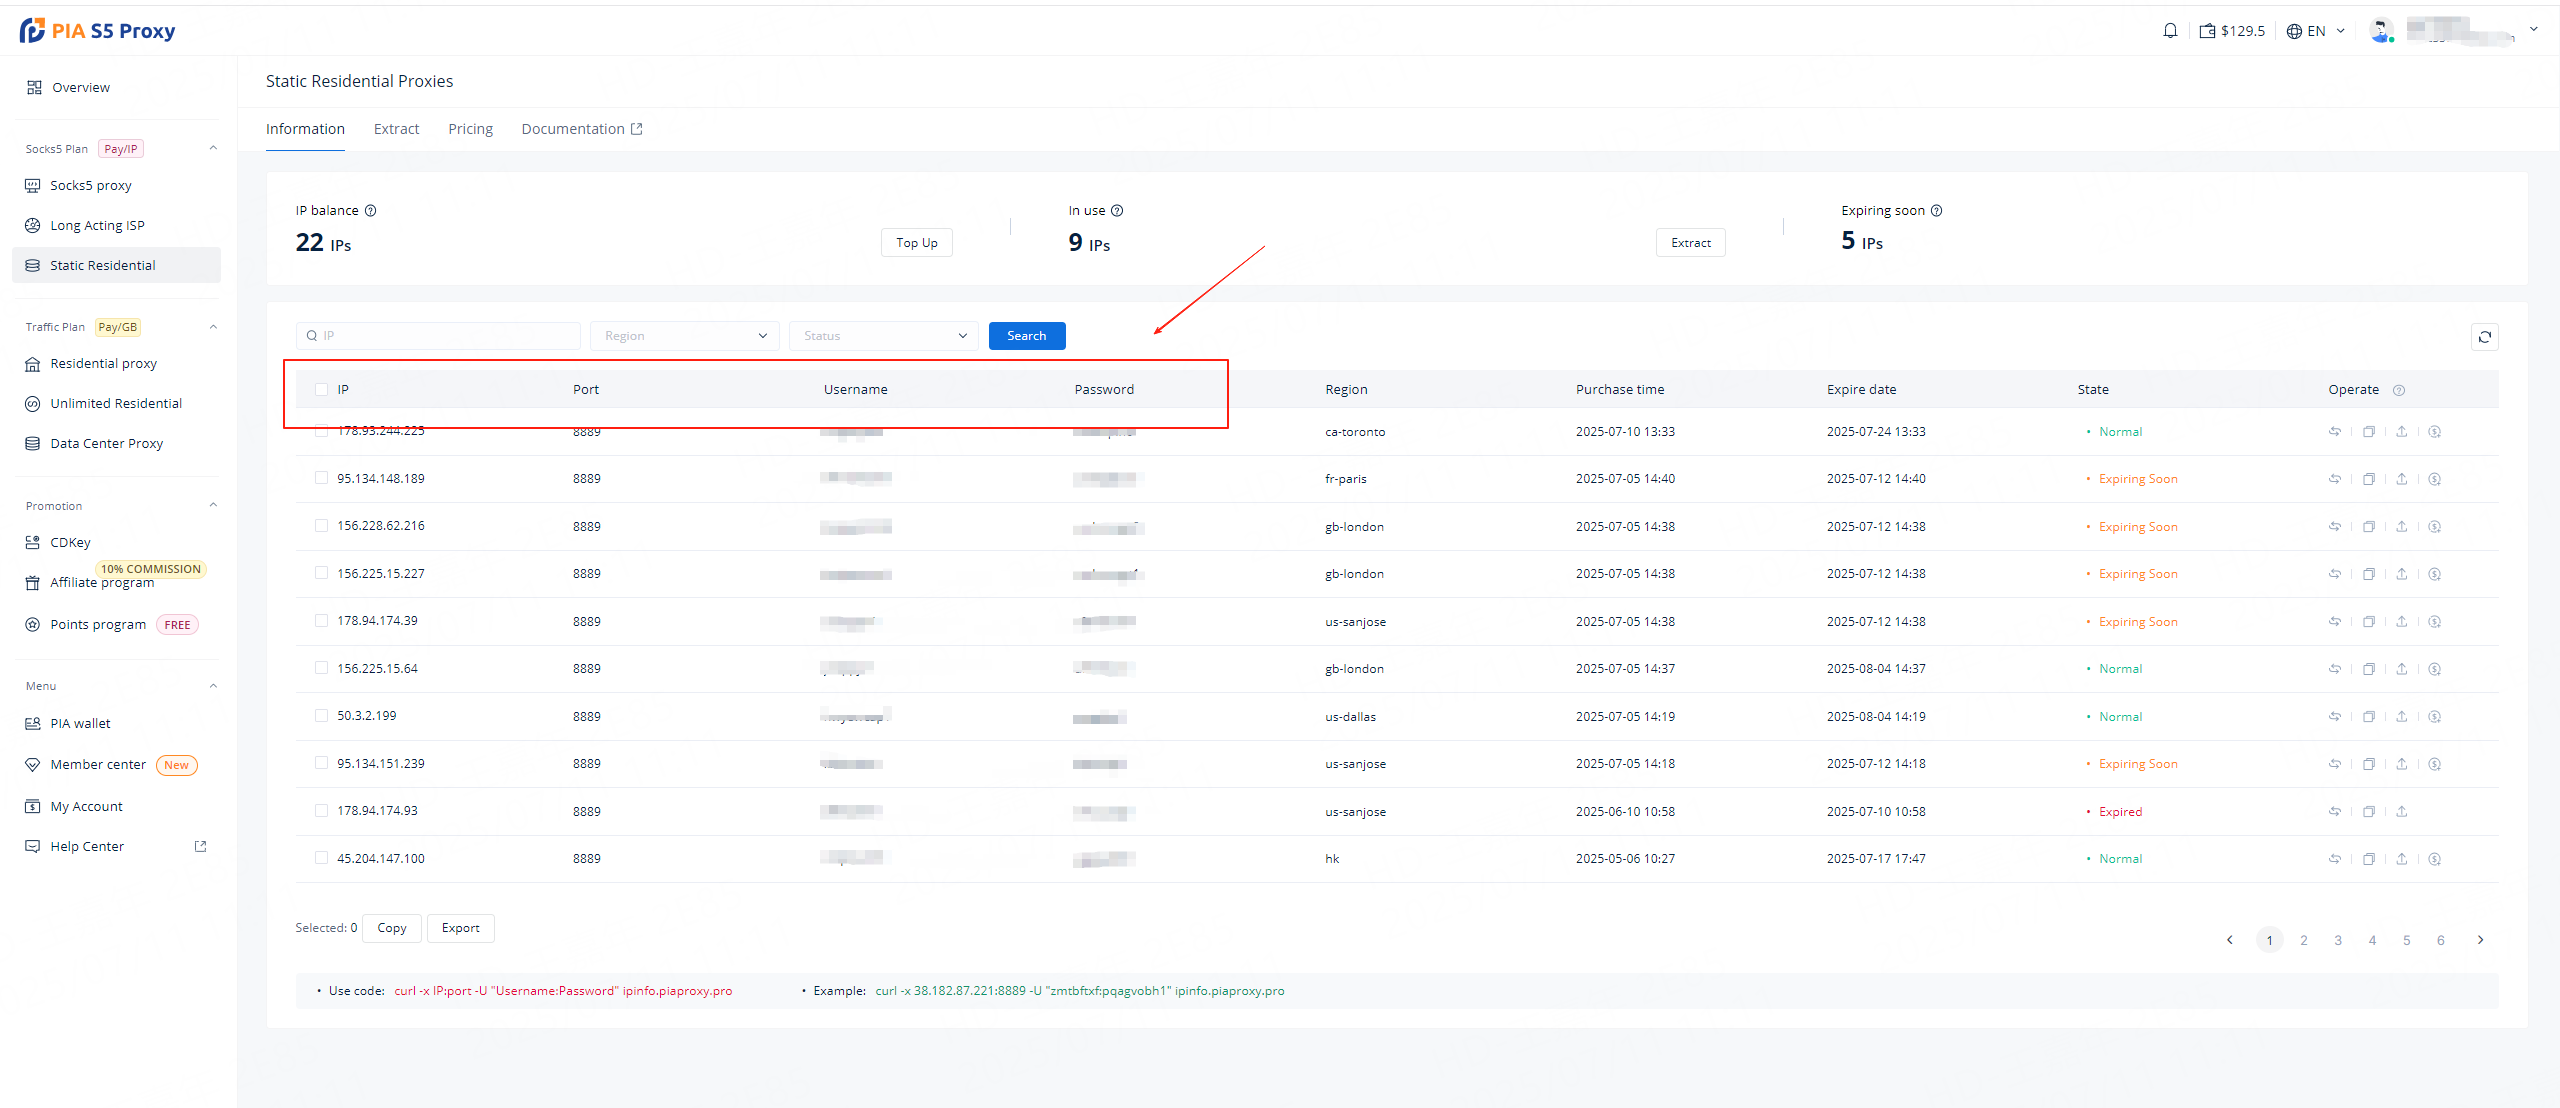Click the Top Up button
The image size is (2560, 1108).
916,243
